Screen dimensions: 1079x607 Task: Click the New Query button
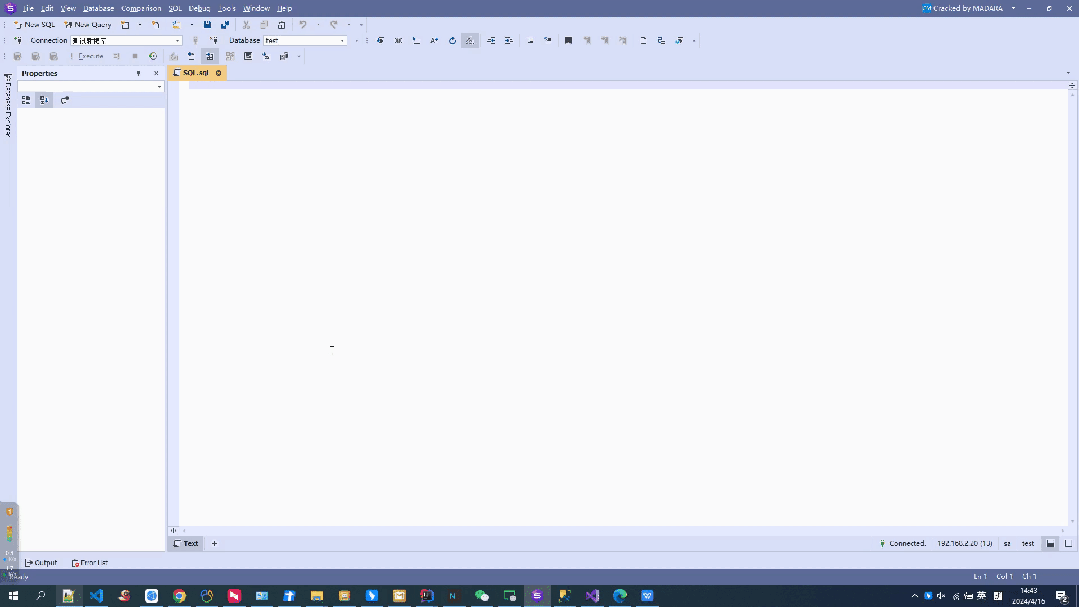point(88,24)
